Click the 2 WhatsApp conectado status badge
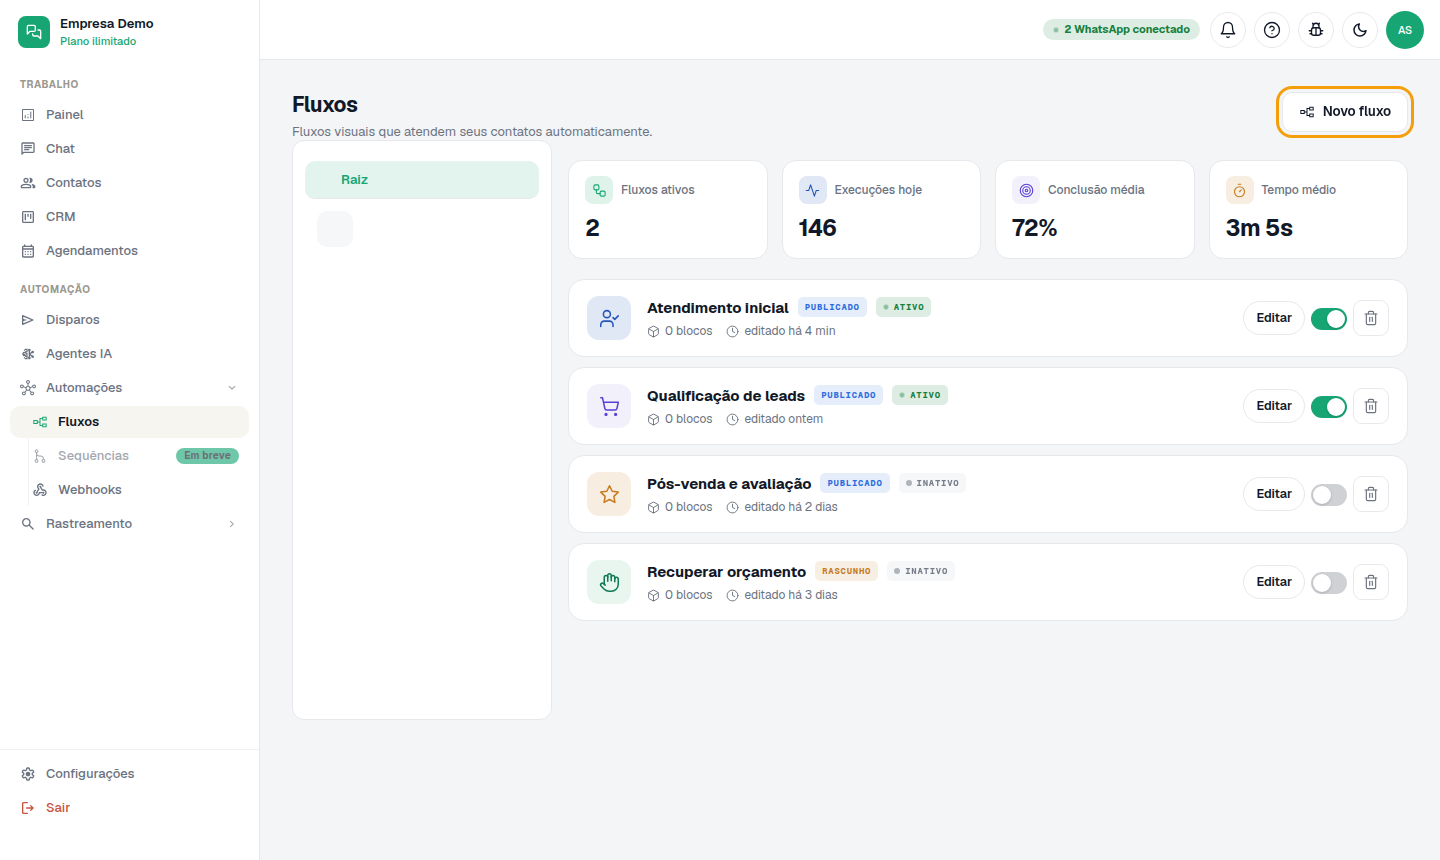This screenshot has width=1440, height=860. 1121,30
